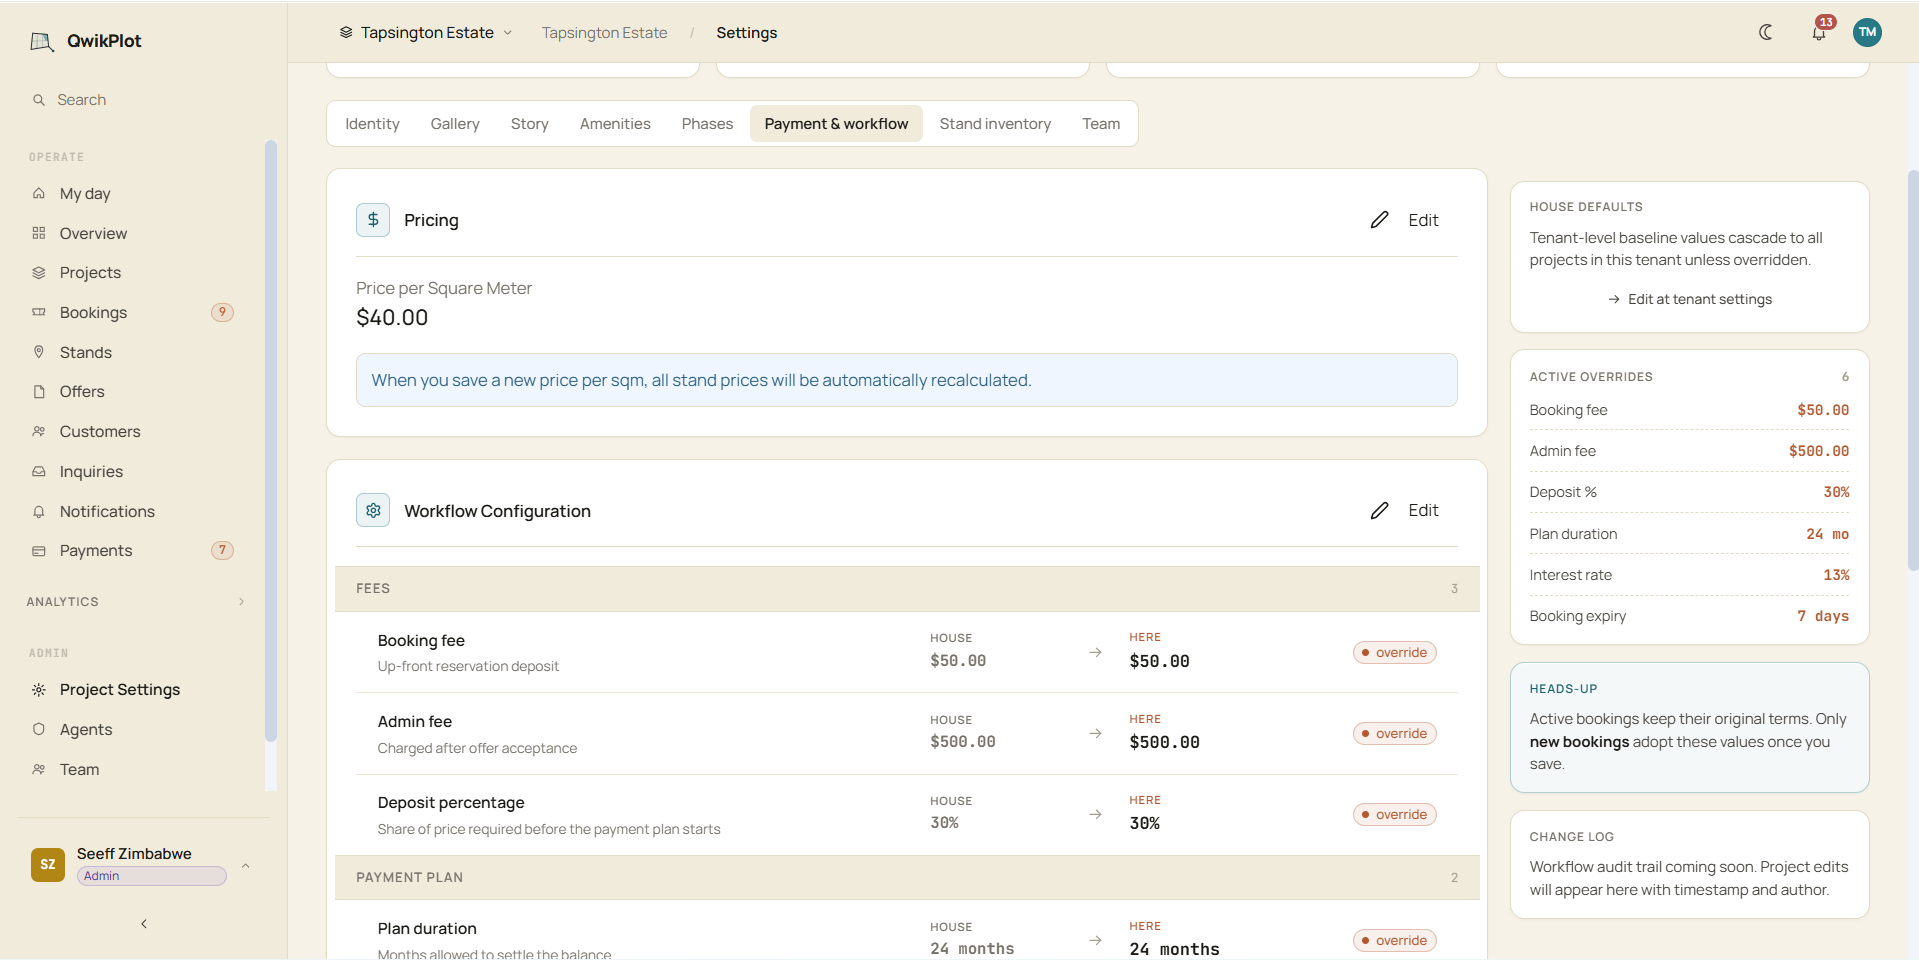Click the Overview grid icon

(x=39, y=233)
